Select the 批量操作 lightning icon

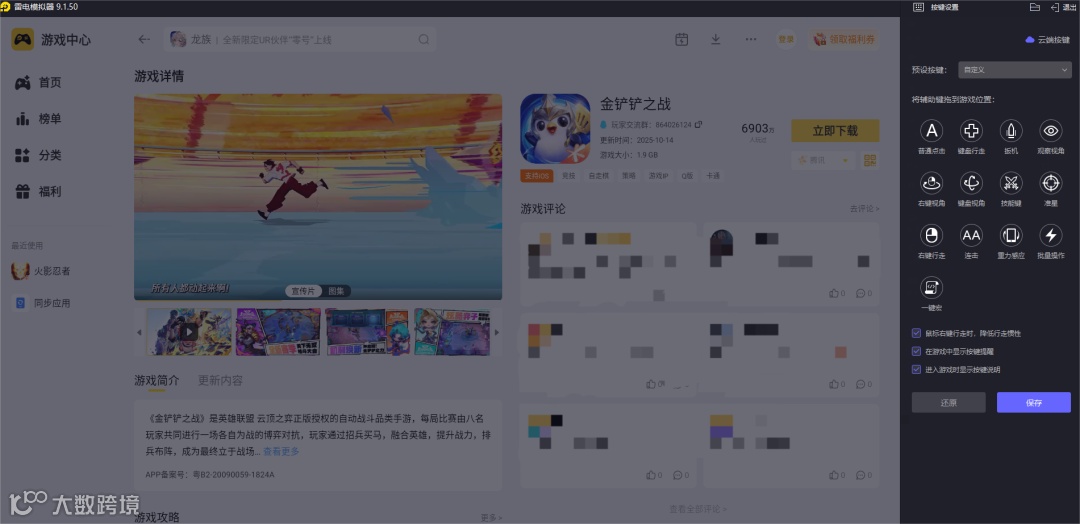(x=1050, y=235)
